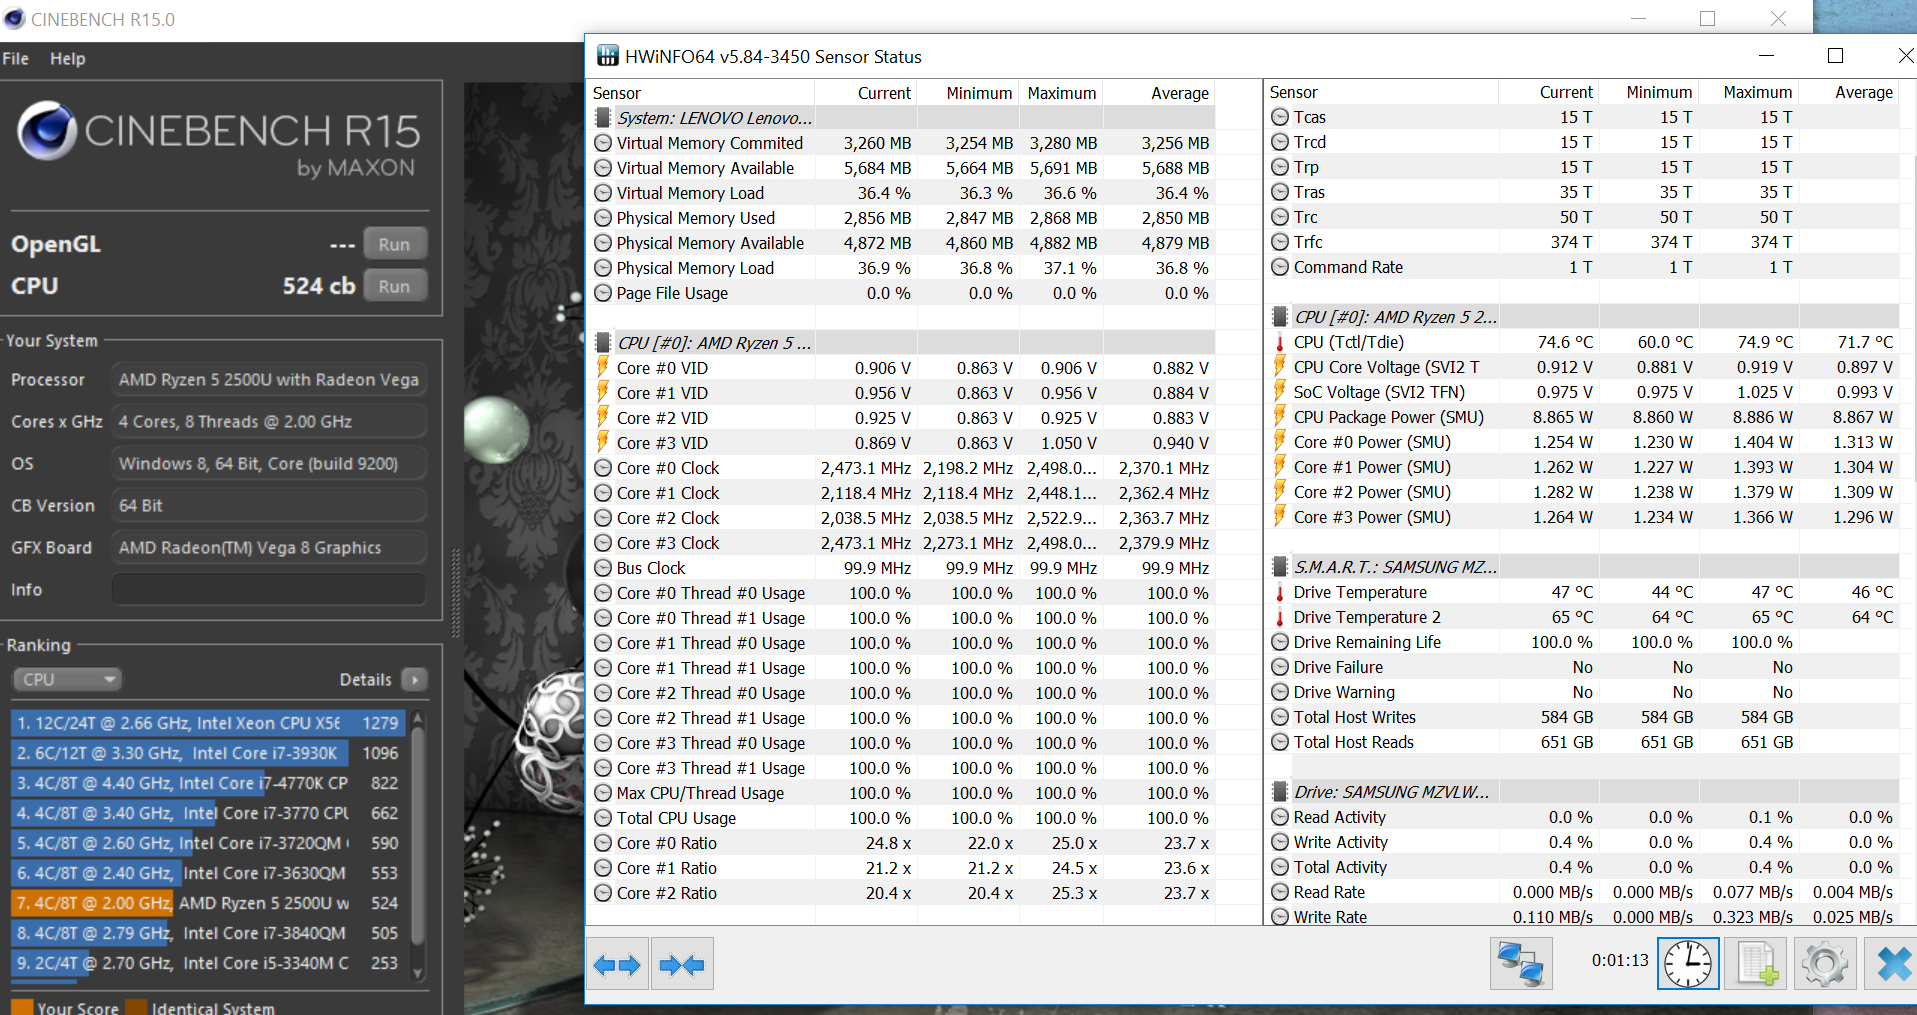Viewport: 1917px width, 1015px height.
Task: Click the Drive SAMSUNG MZVLW group icon
Action: [x=1279, y=792]
